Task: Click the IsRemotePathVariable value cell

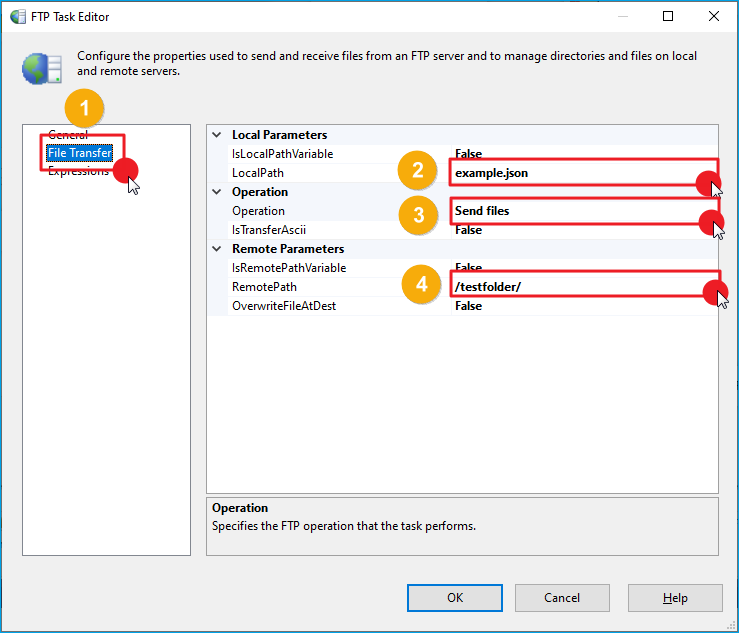Action: [x=580, y=268]
